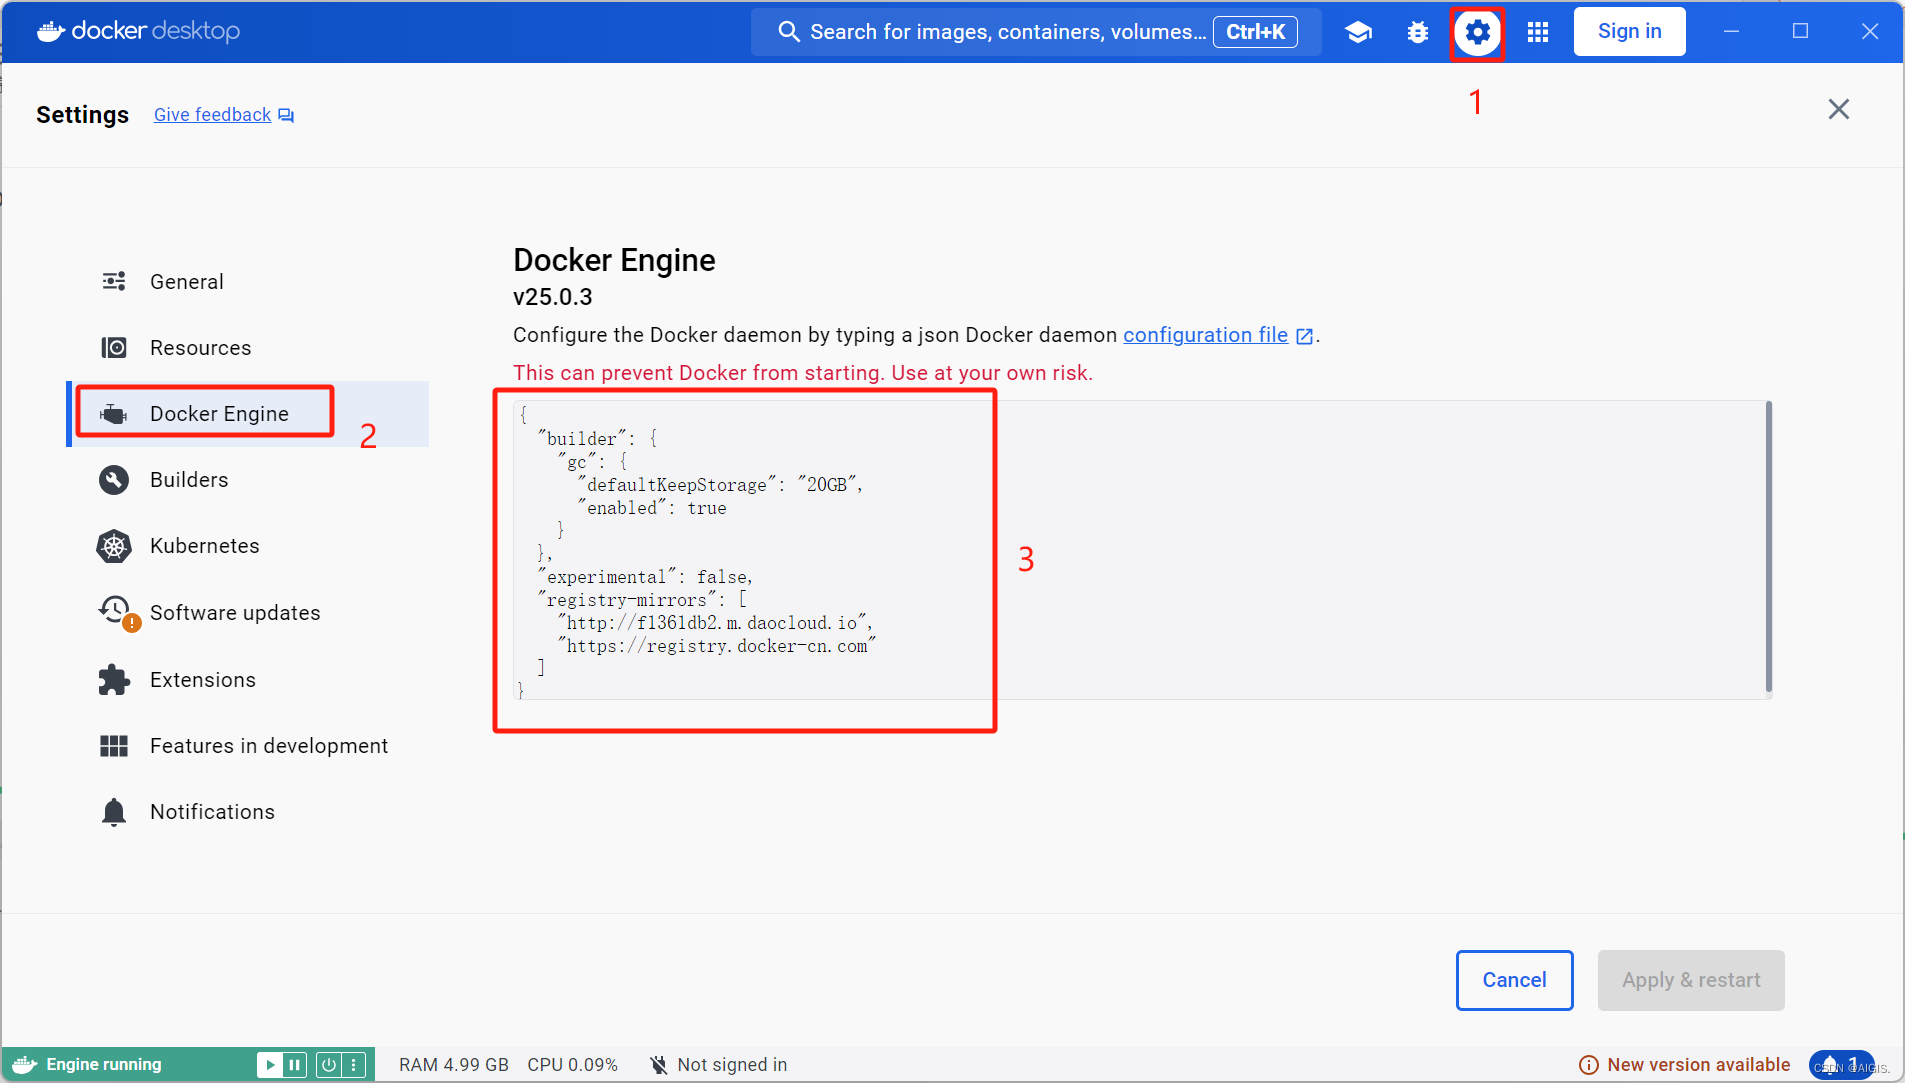1905x1083 pixels.
Task: Click the Extensions puzzle-piece icon
Action: pos(114,680)
